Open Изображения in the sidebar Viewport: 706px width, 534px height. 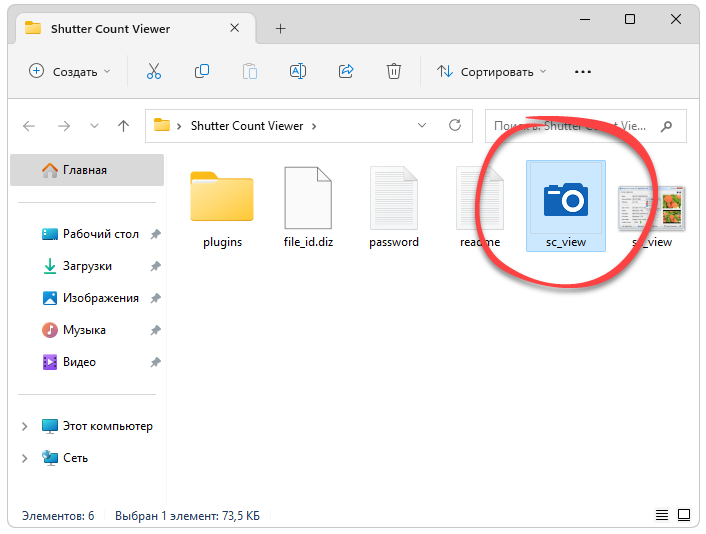pos(100,298)
